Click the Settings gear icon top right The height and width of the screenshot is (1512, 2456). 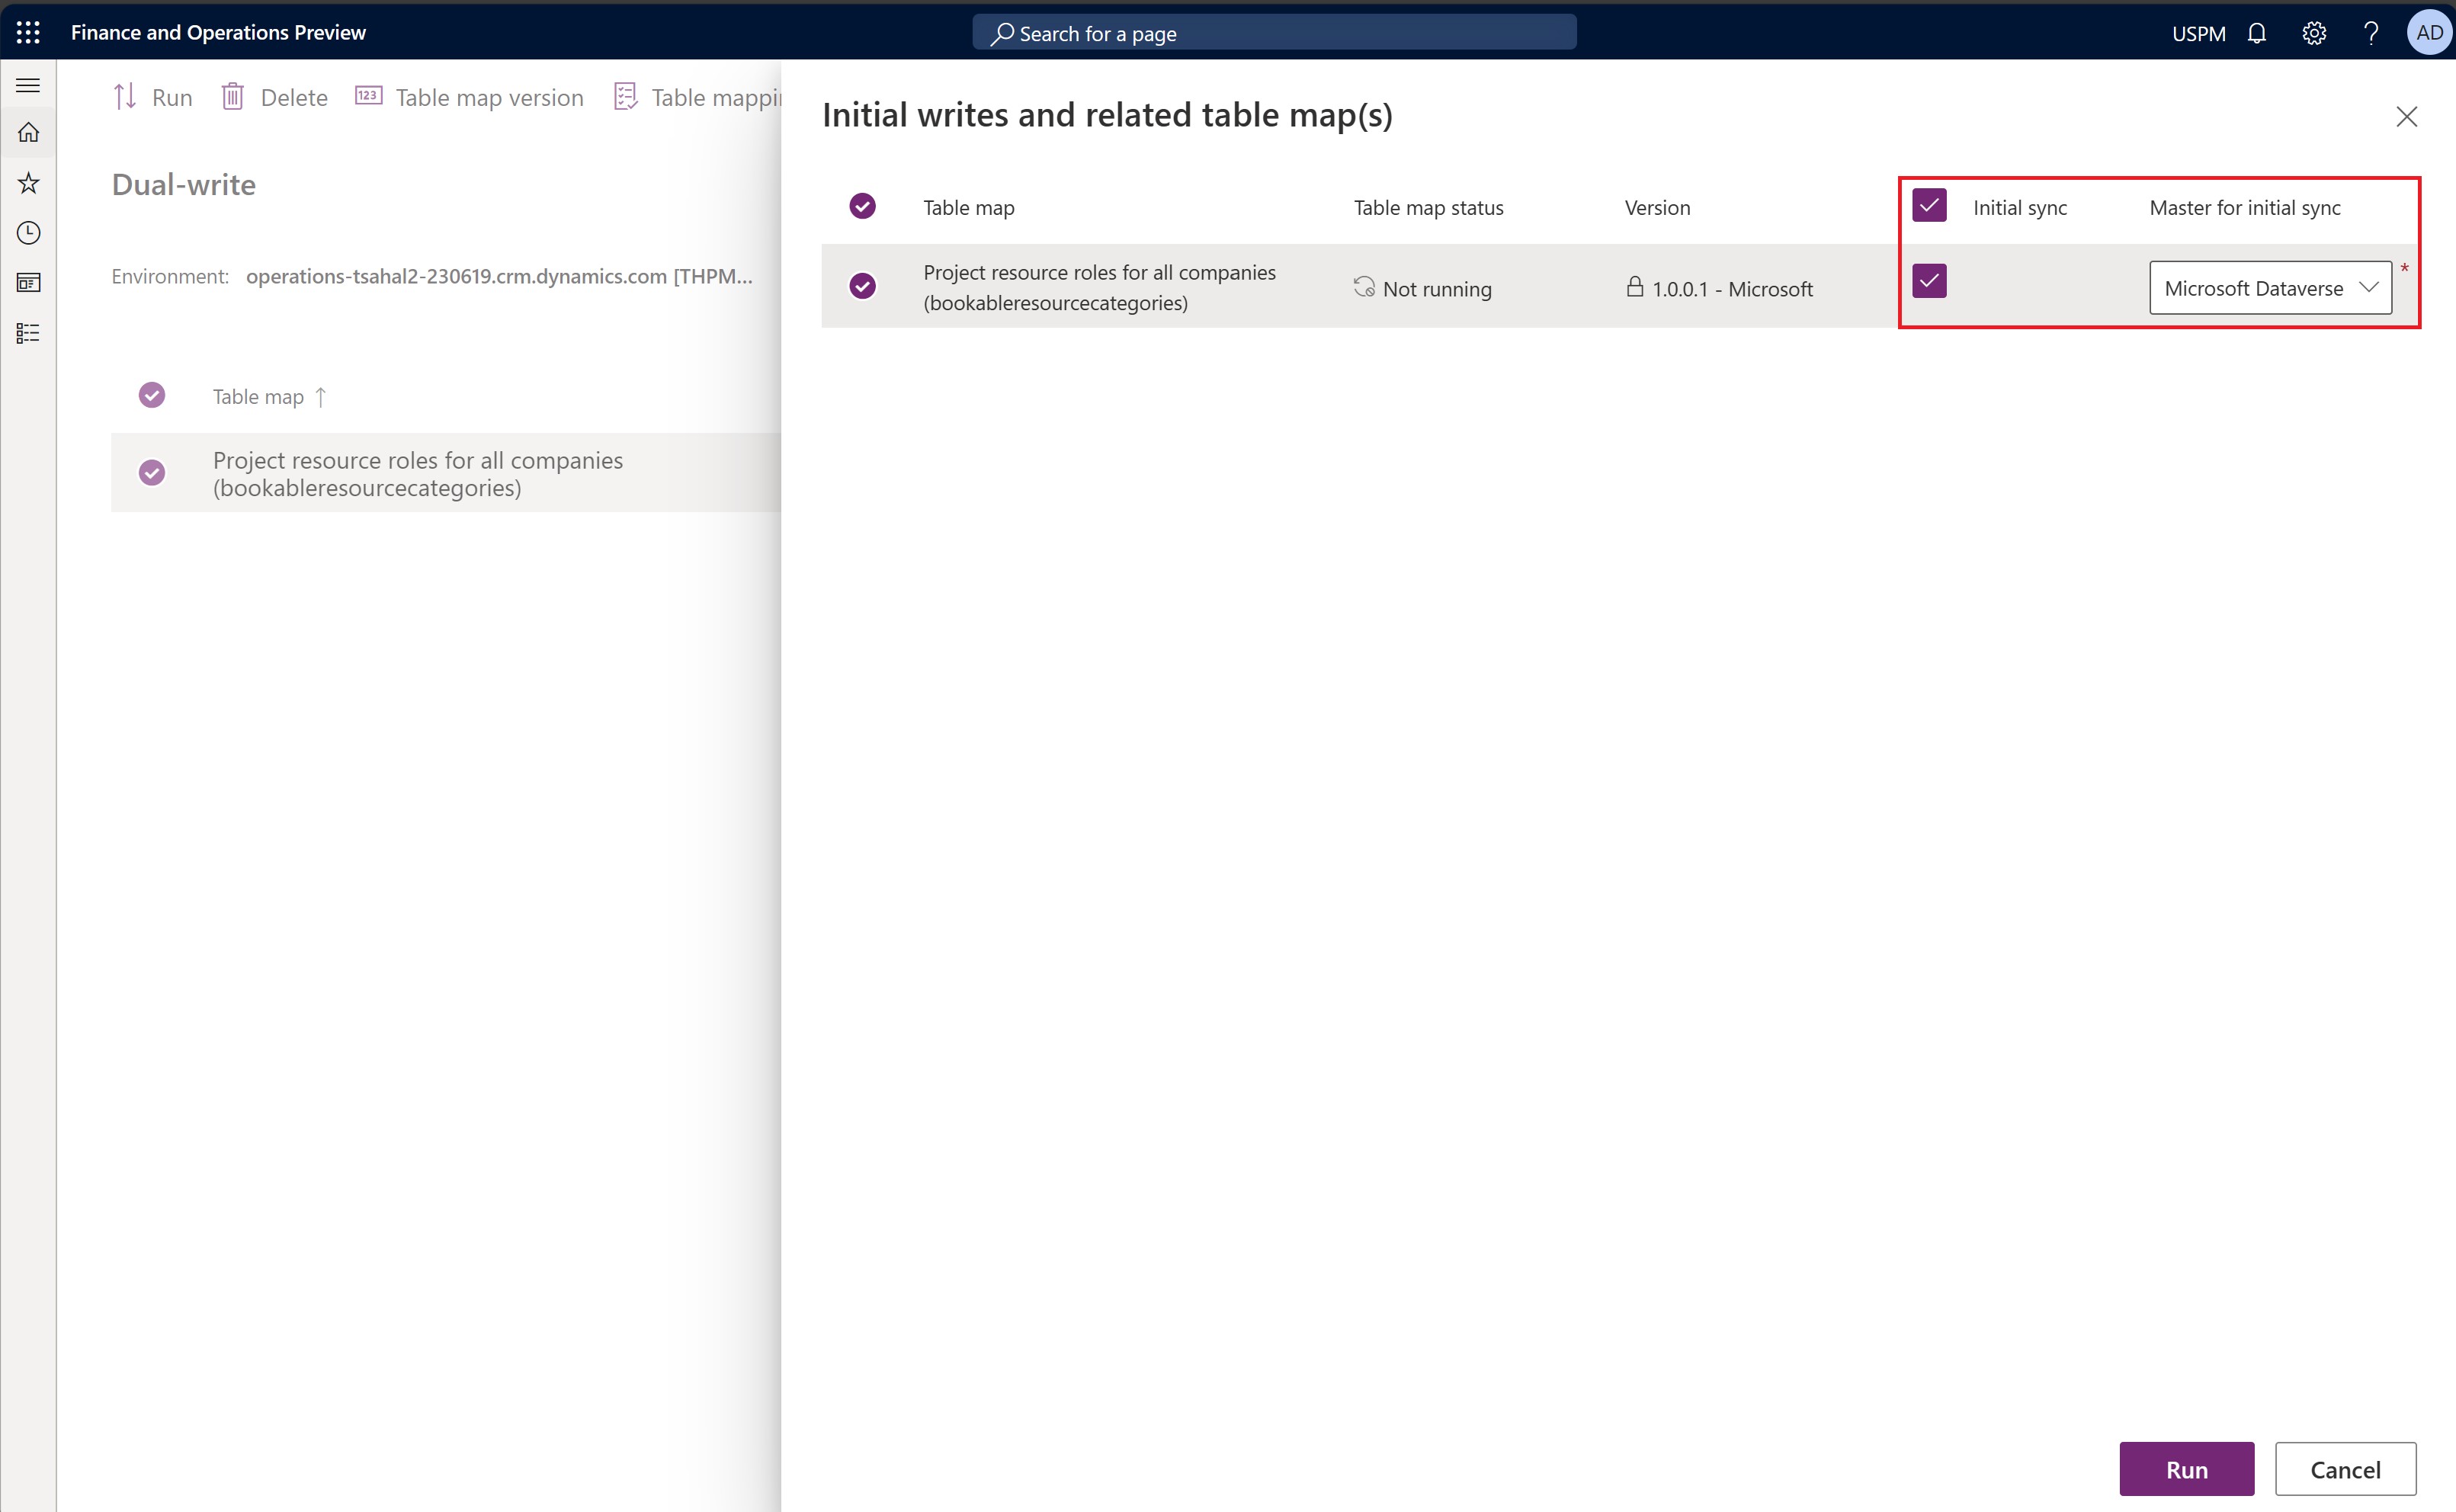[x=2314, y=34]
